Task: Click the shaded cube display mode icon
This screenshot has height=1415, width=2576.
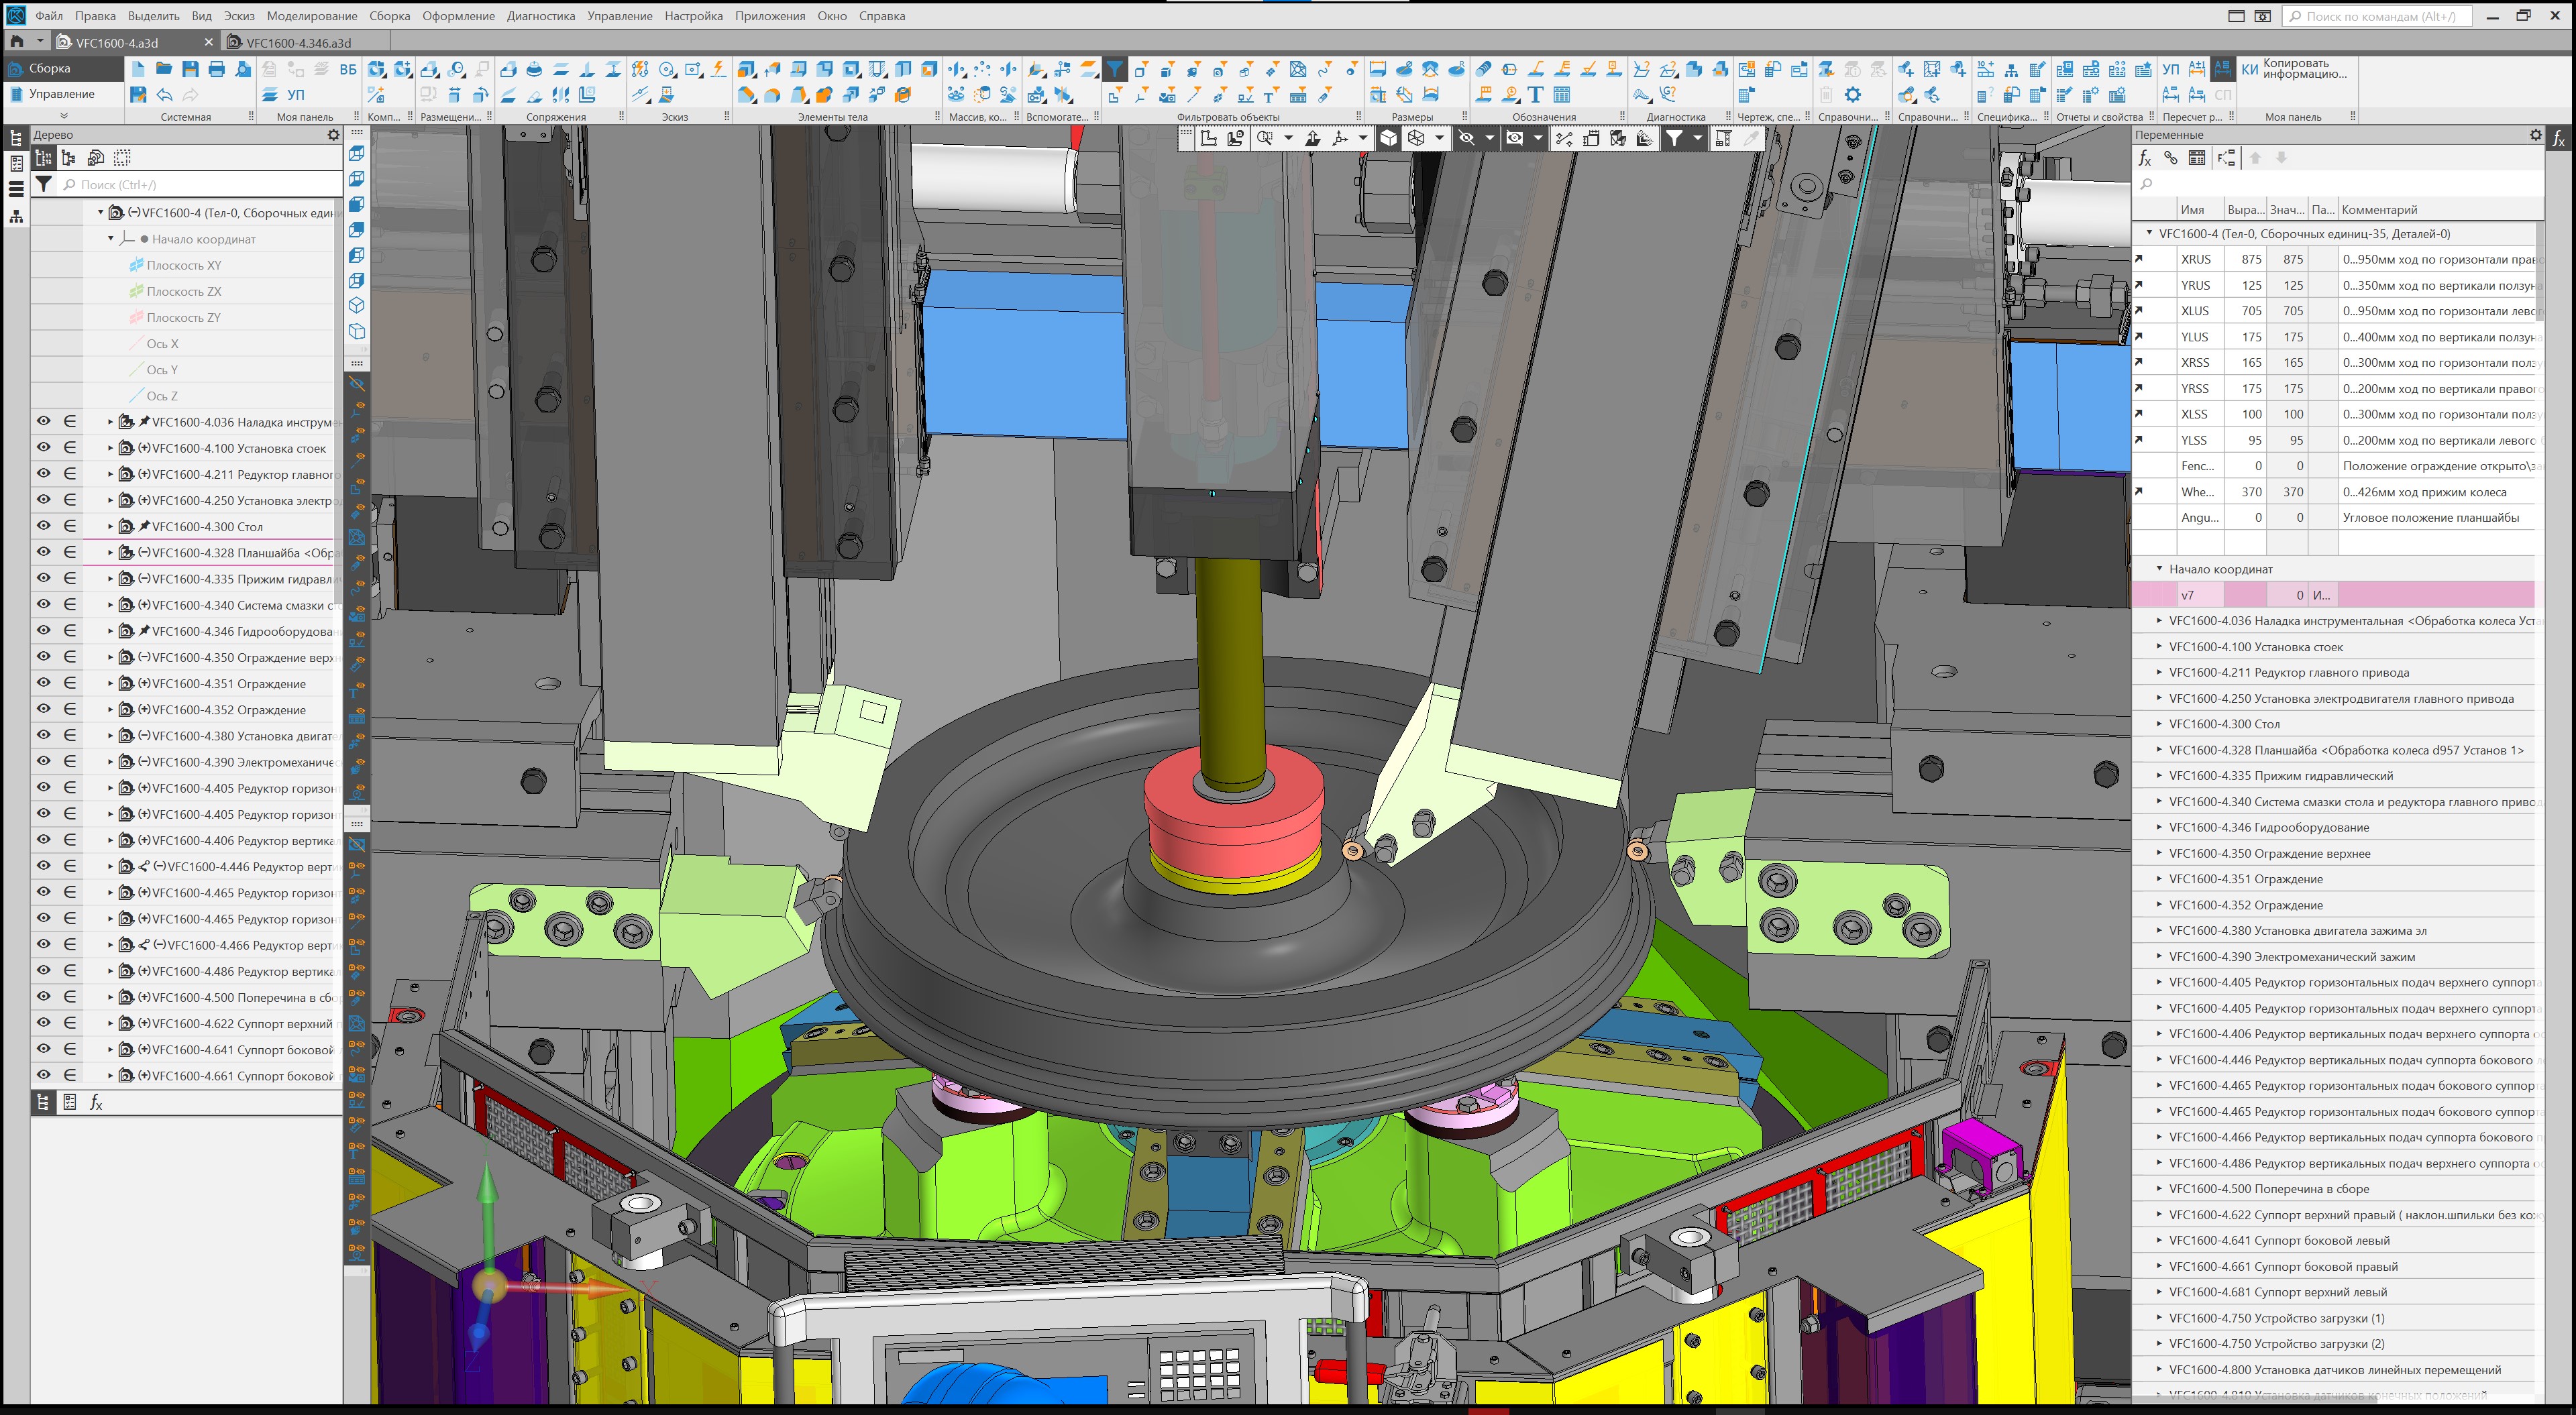Action: pos(1389,139)
